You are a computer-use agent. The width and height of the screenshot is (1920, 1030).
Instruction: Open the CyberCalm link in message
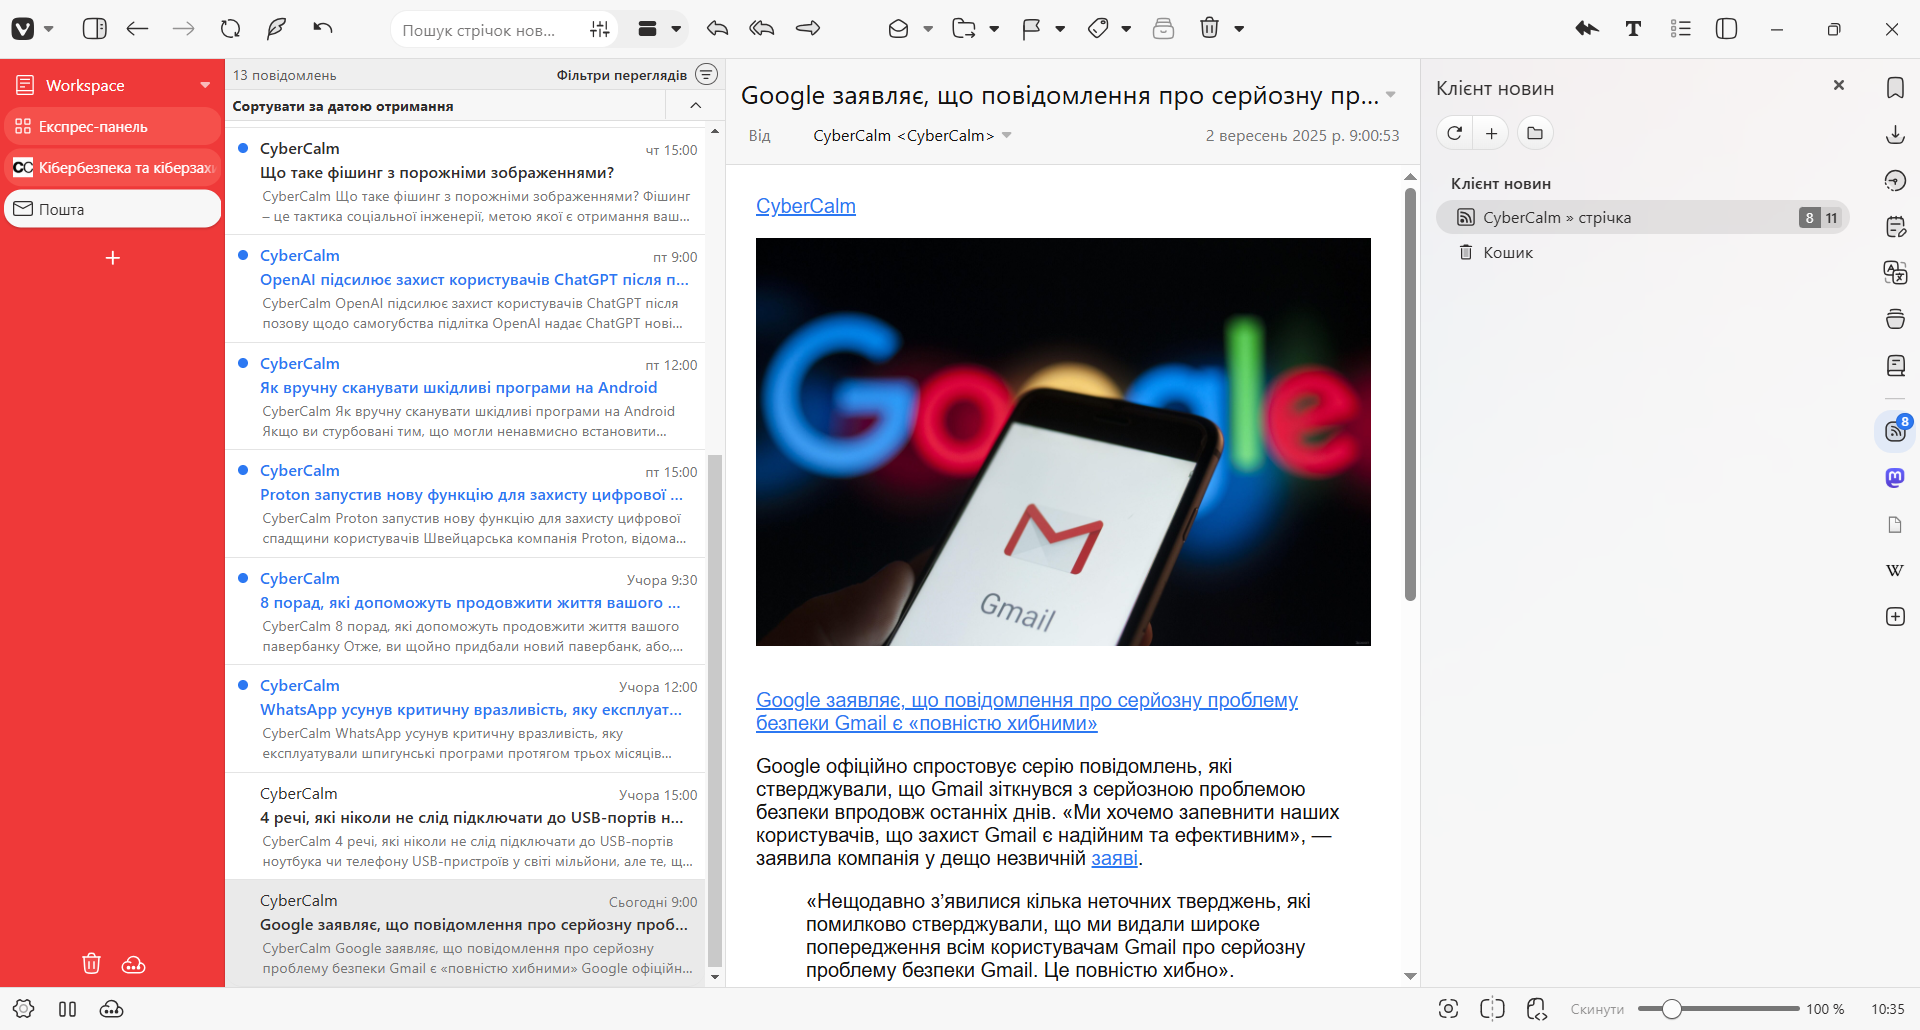tap(805, 206)
